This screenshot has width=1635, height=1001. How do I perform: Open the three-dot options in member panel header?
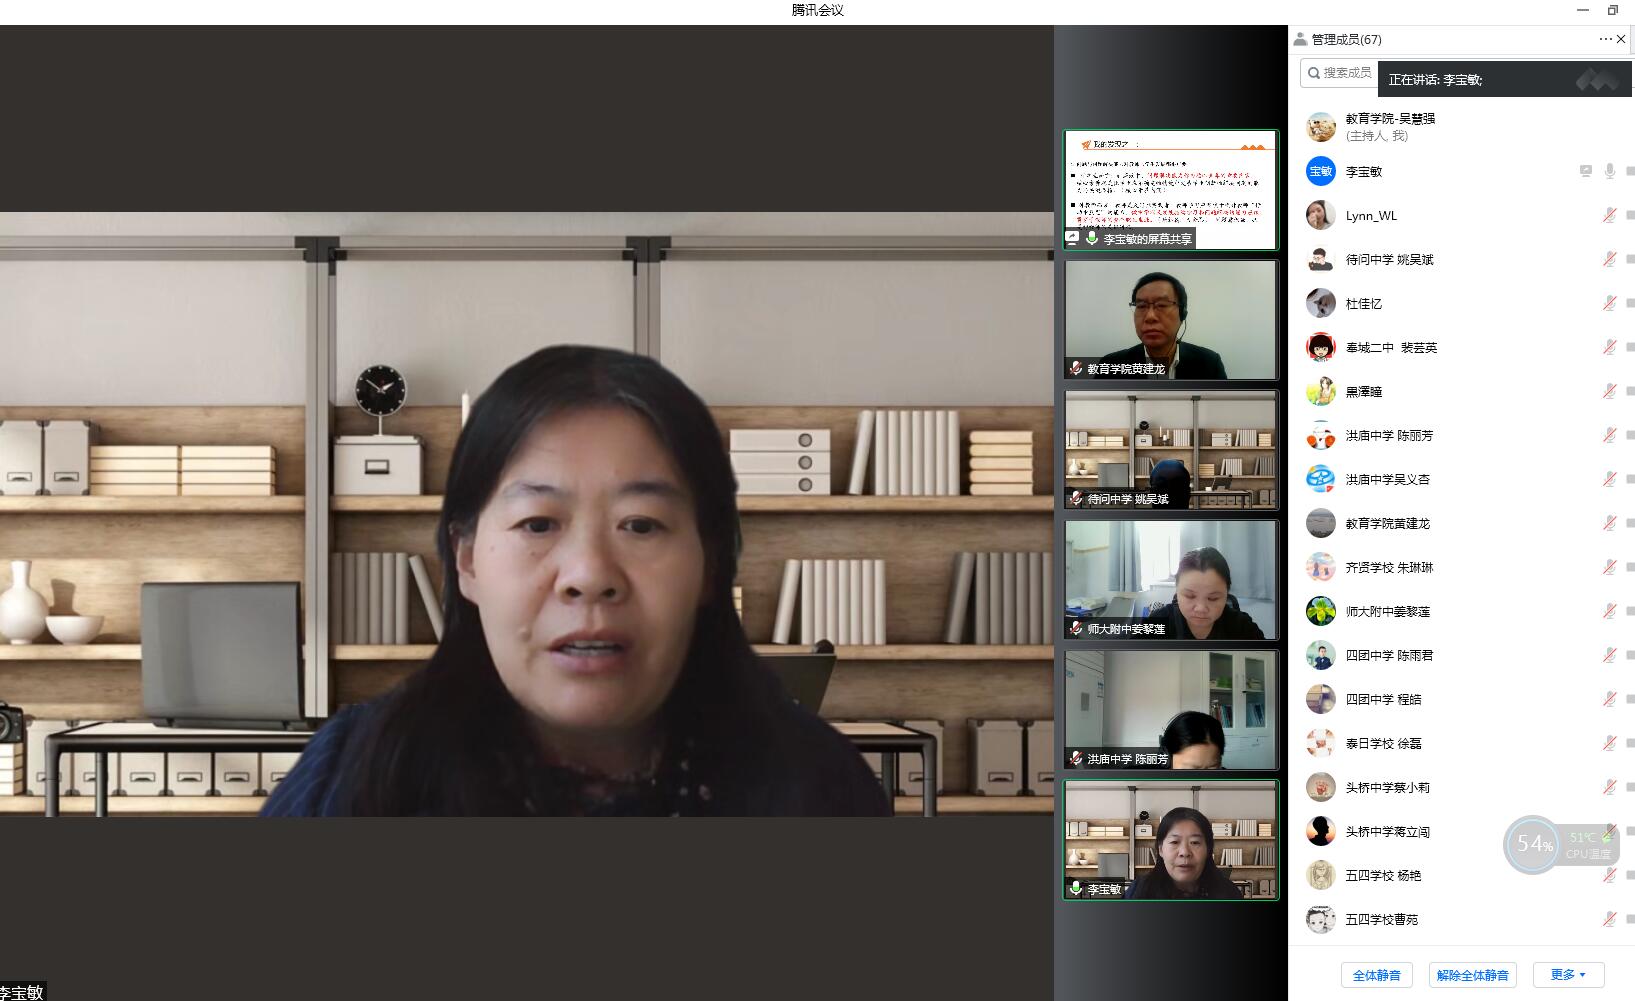[1605, 39]
